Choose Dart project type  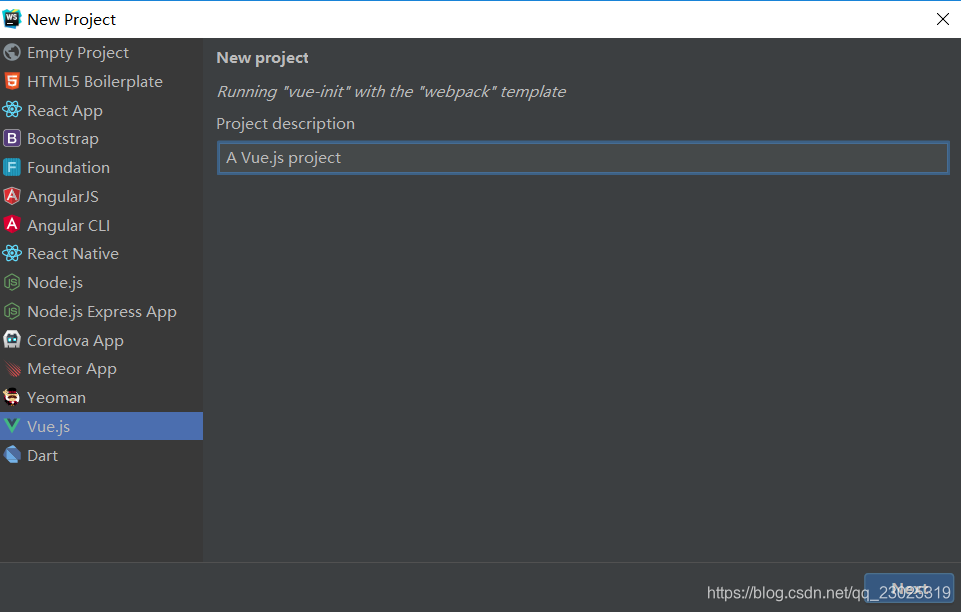(101, 455)
